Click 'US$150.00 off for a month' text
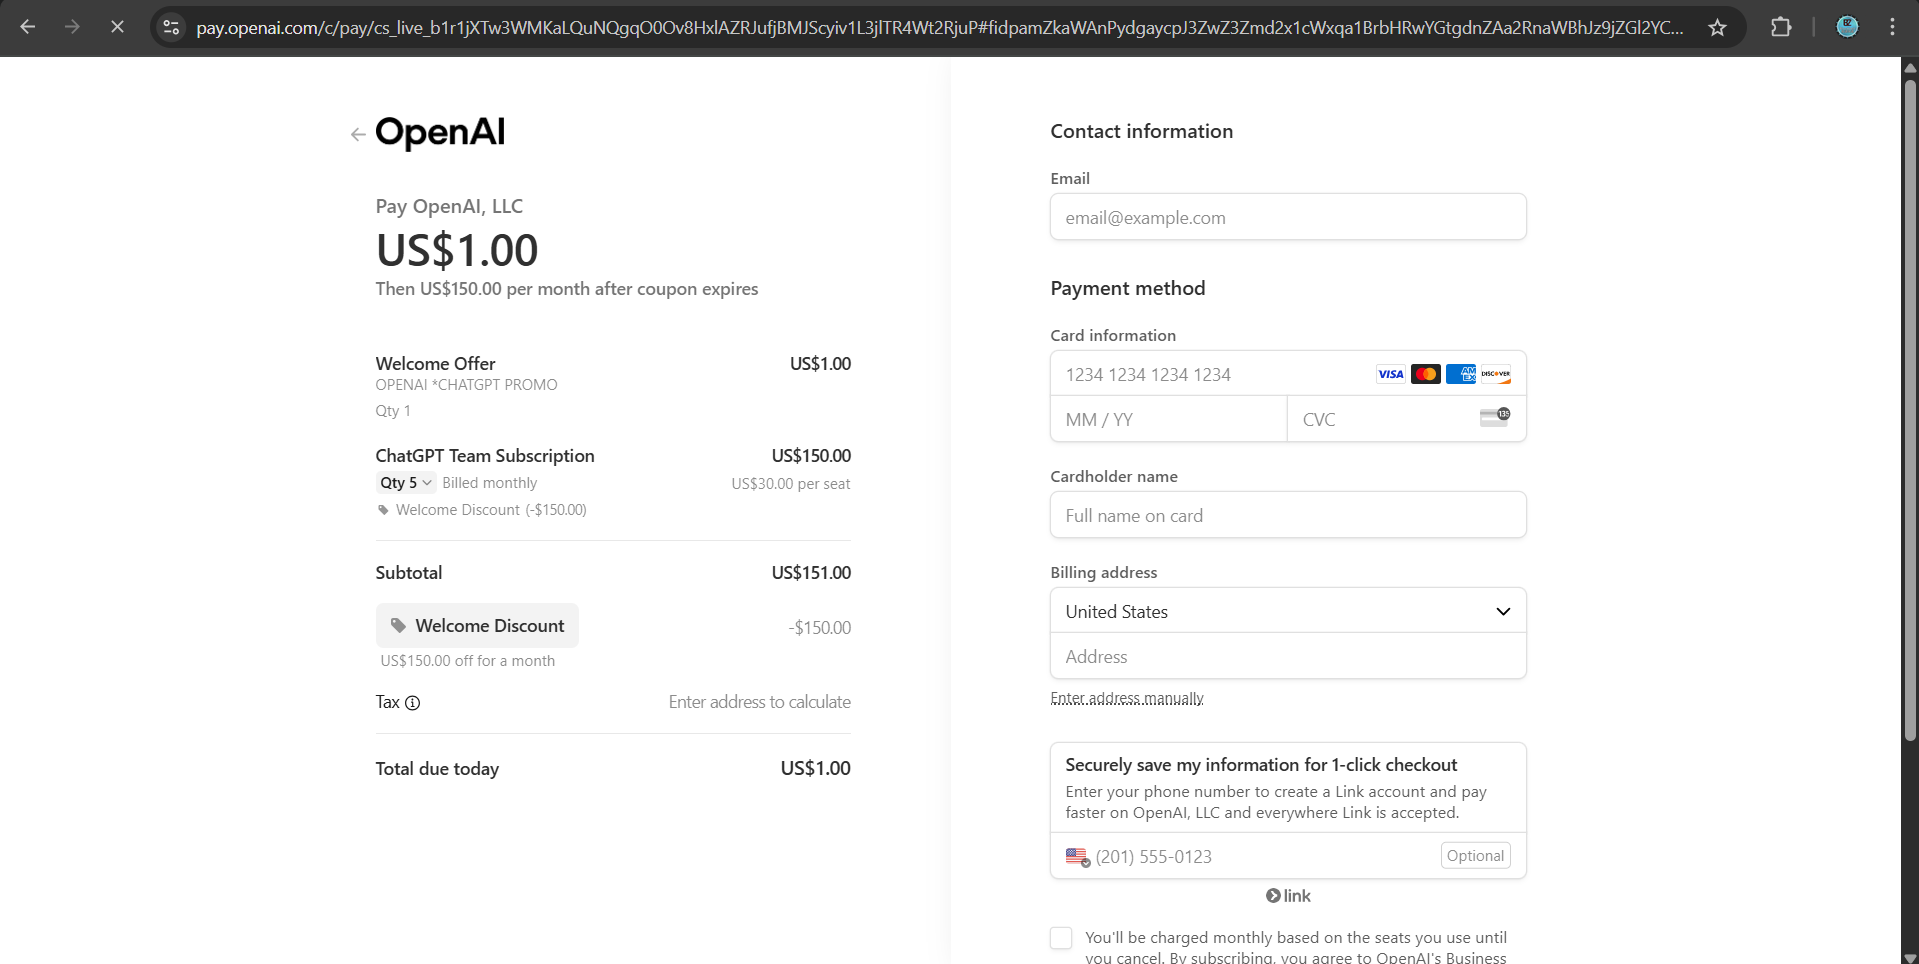 point(467,661)
